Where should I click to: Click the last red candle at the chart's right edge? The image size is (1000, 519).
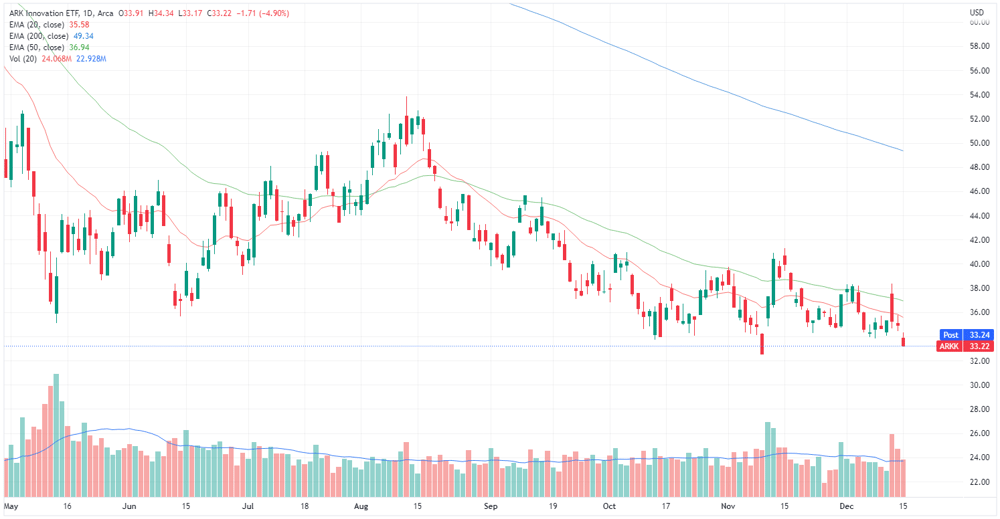(x=903, y=341)
